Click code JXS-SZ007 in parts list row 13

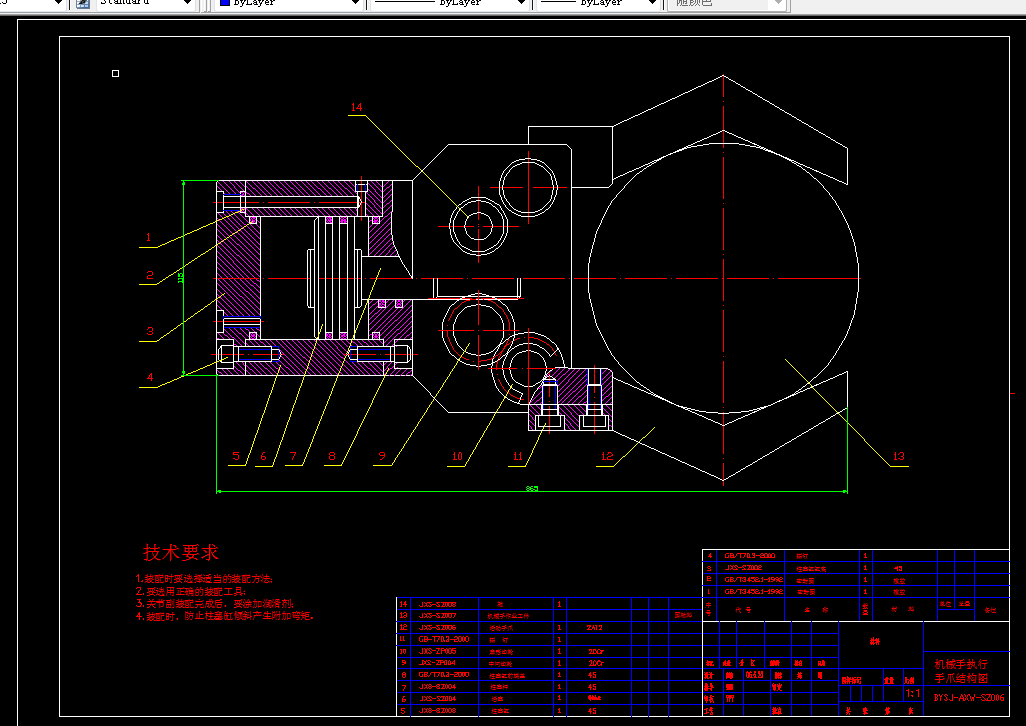(x=437, y=615)
